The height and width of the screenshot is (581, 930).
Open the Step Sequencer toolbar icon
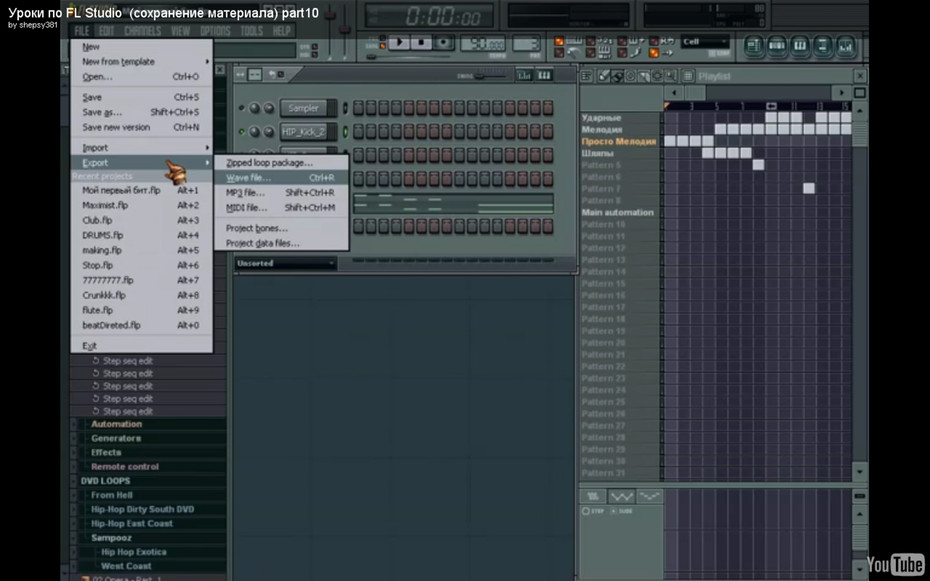777,46
